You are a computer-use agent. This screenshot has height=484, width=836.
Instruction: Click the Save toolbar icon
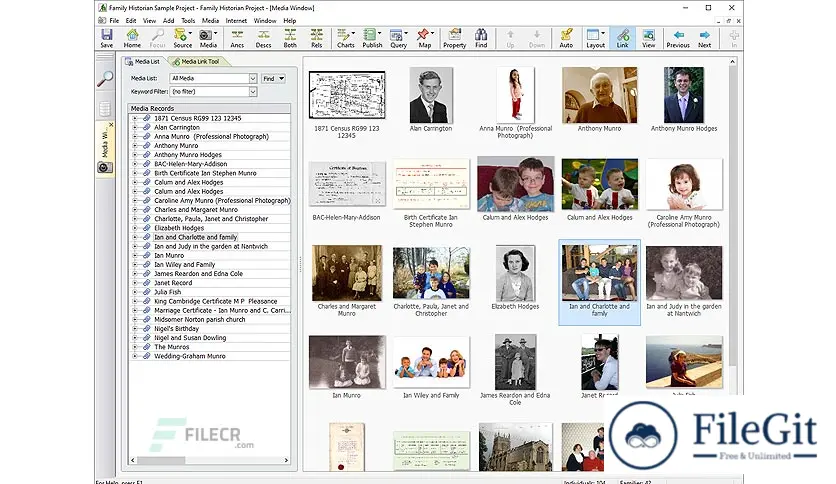(107, 38)
